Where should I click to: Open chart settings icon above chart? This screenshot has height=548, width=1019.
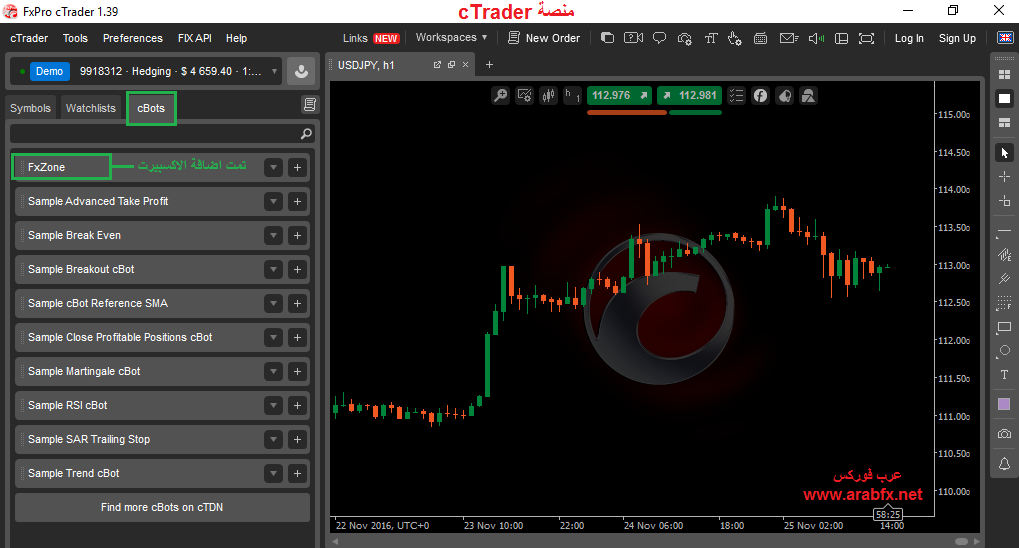point(524,96)
